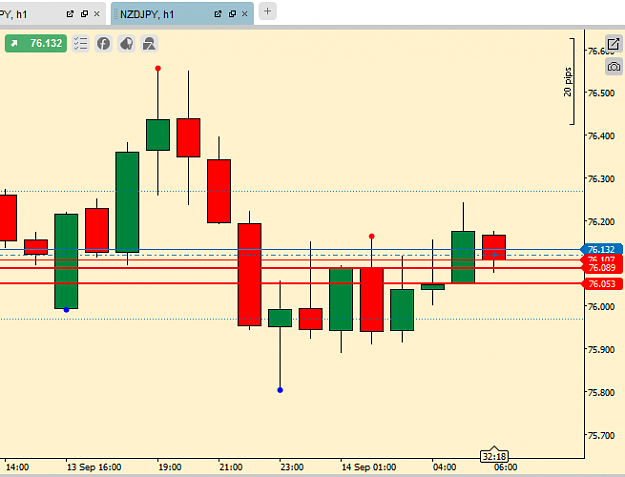The height and width of the screenshot is (477, 625).
Task: Click the 75.700 price axis label
Action: pos(601,435)
